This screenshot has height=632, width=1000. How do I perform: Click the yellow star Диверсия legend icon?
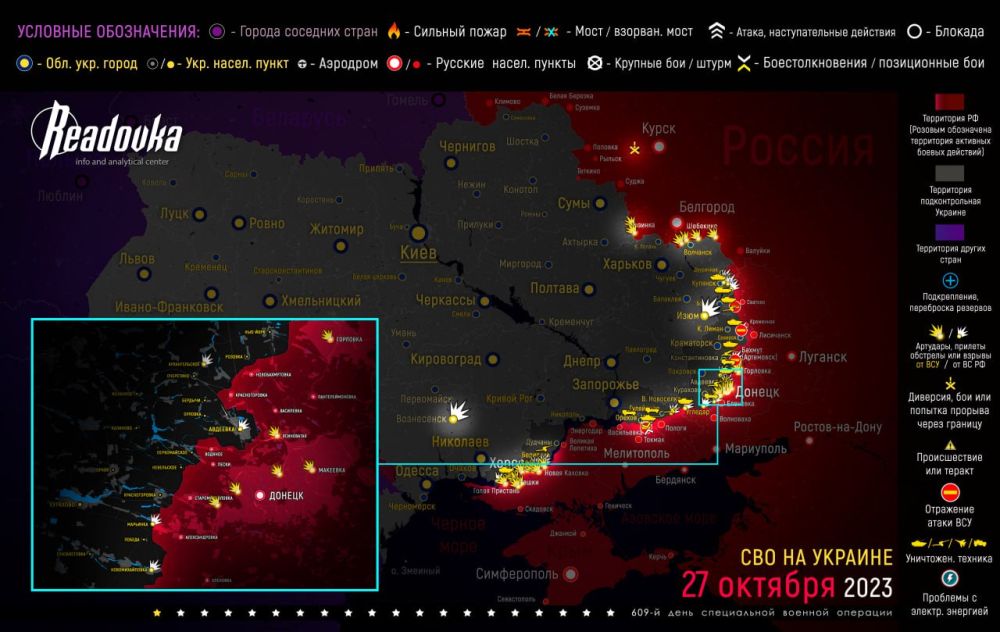coord(950,383)
